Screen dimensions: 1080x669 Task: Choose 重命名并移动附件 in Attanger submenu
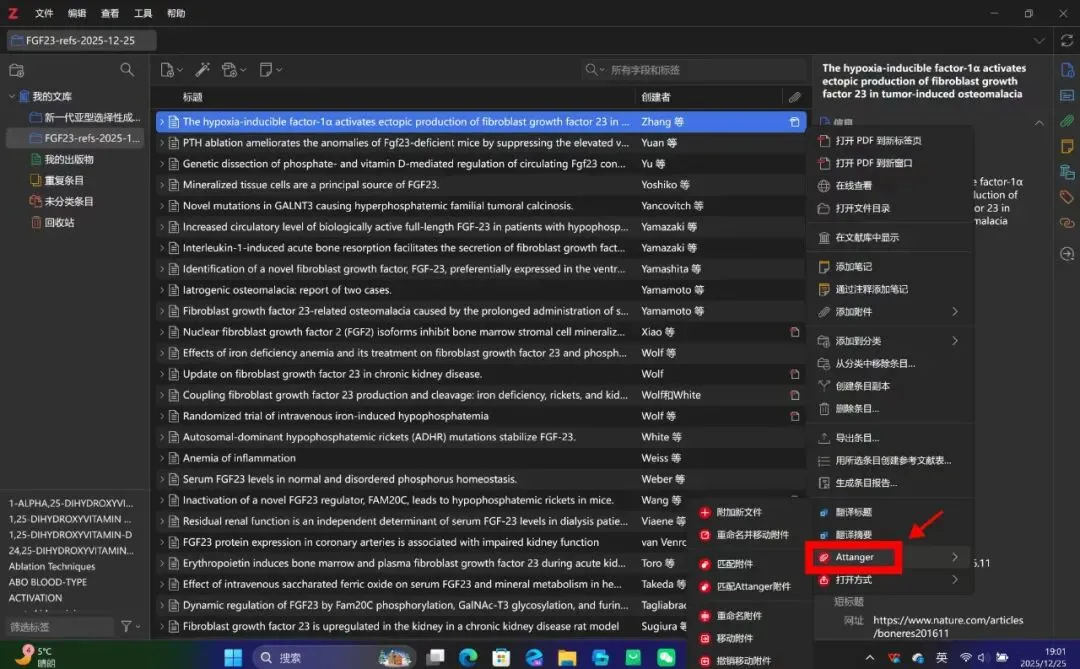[x=751, y=535]
